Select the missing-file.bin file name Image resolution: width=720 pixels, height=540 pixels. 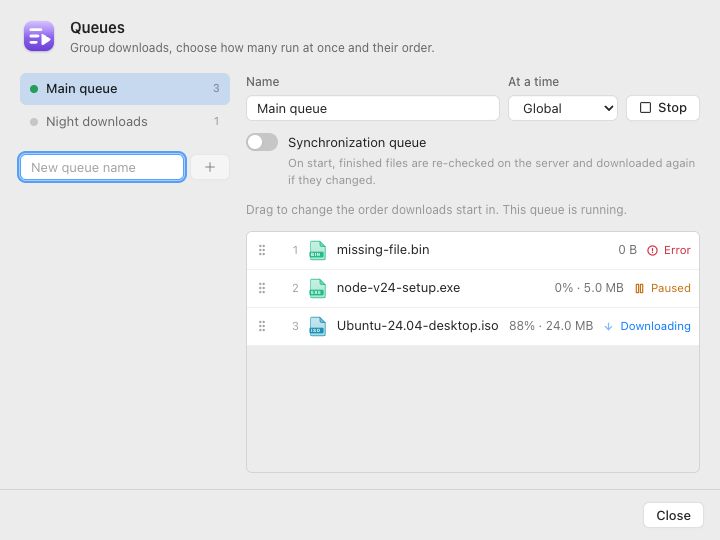[x=383, y=250]
